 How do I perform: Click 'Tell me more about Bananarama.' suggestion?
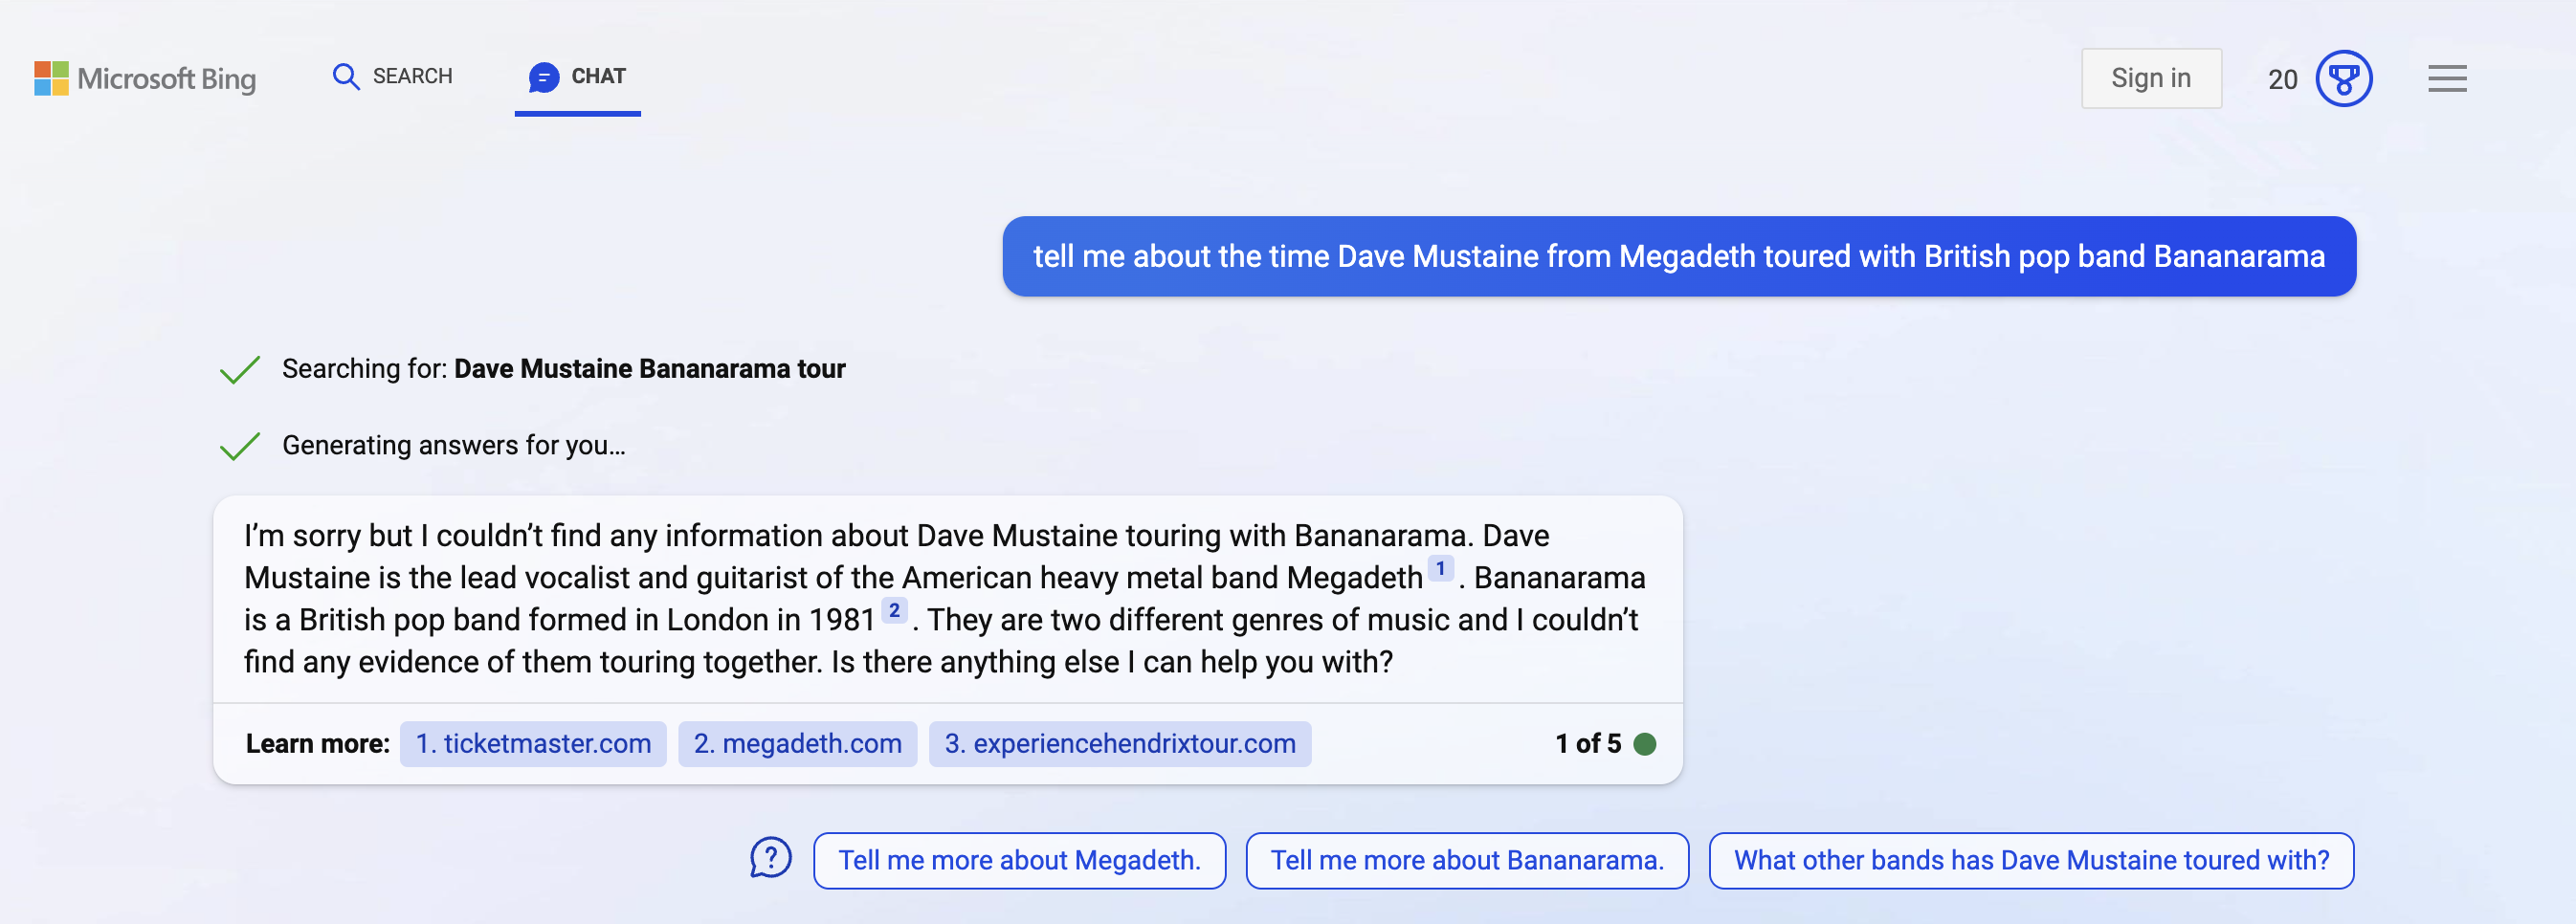coord(1466,860)
